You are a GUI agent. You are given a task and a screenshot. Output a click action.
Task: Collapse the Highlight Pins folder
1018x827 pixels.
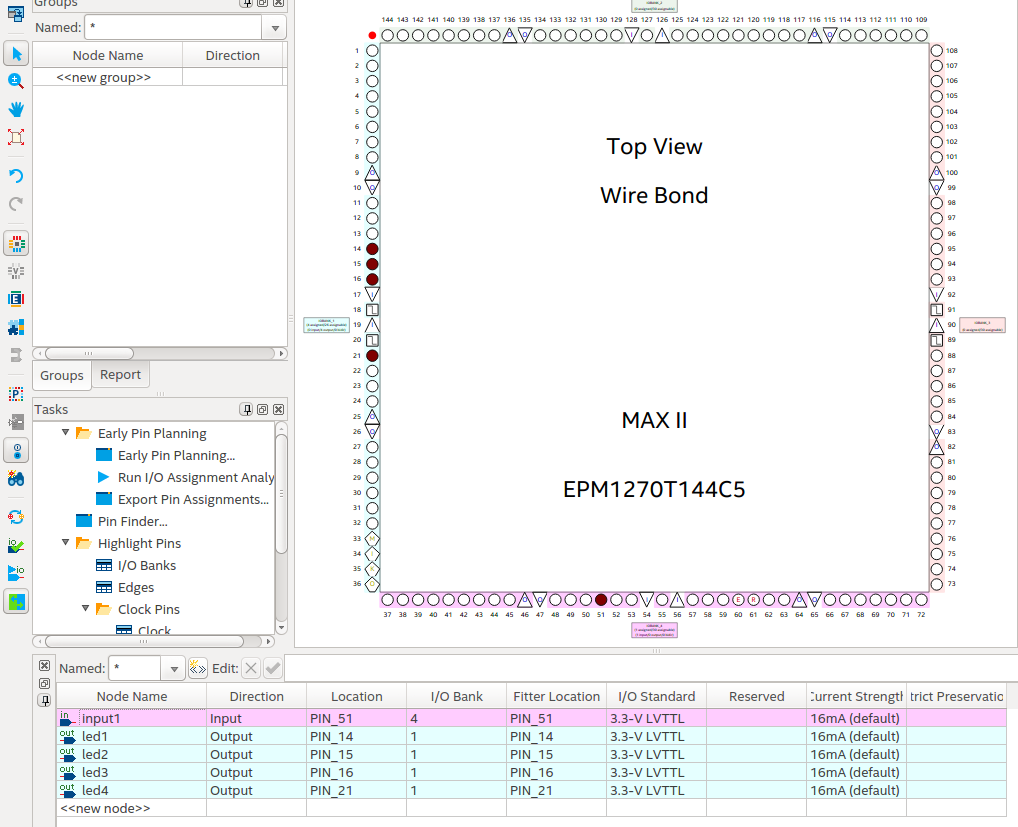[x=66, y=542]
